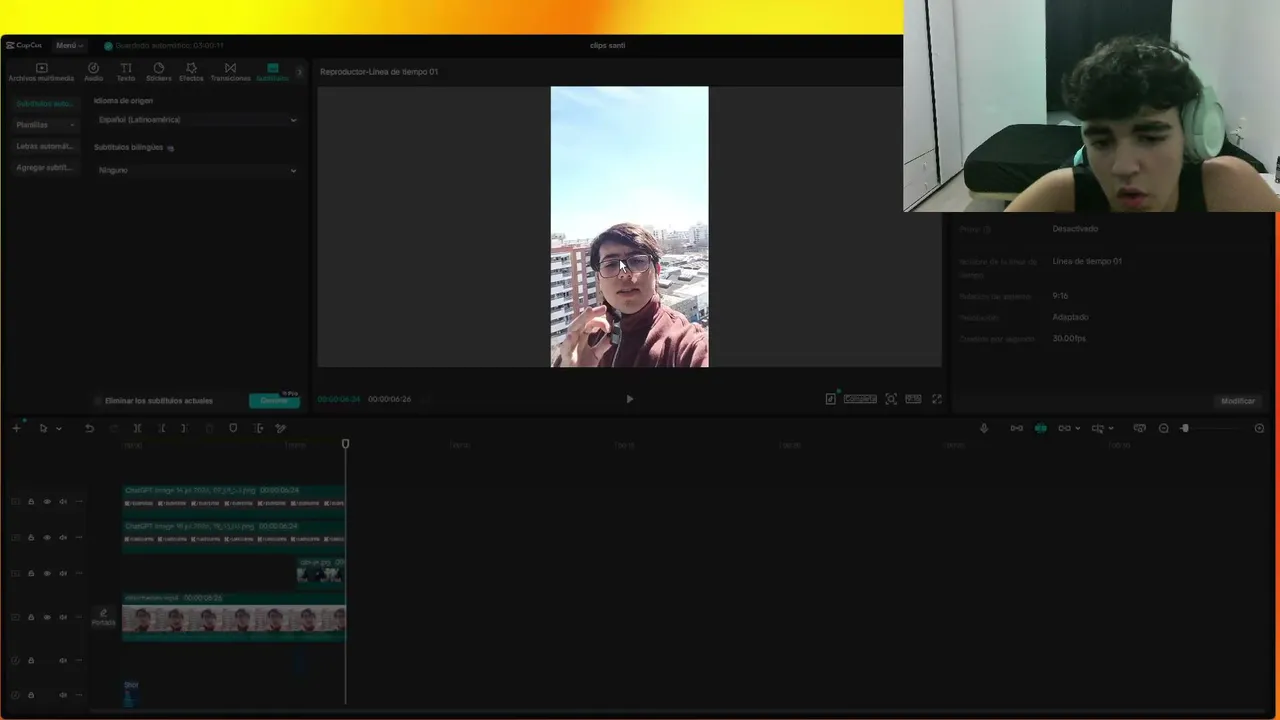Lock the main video track with Portada
Viewport: 1280px width, 720px height.
tap(31, 618)
